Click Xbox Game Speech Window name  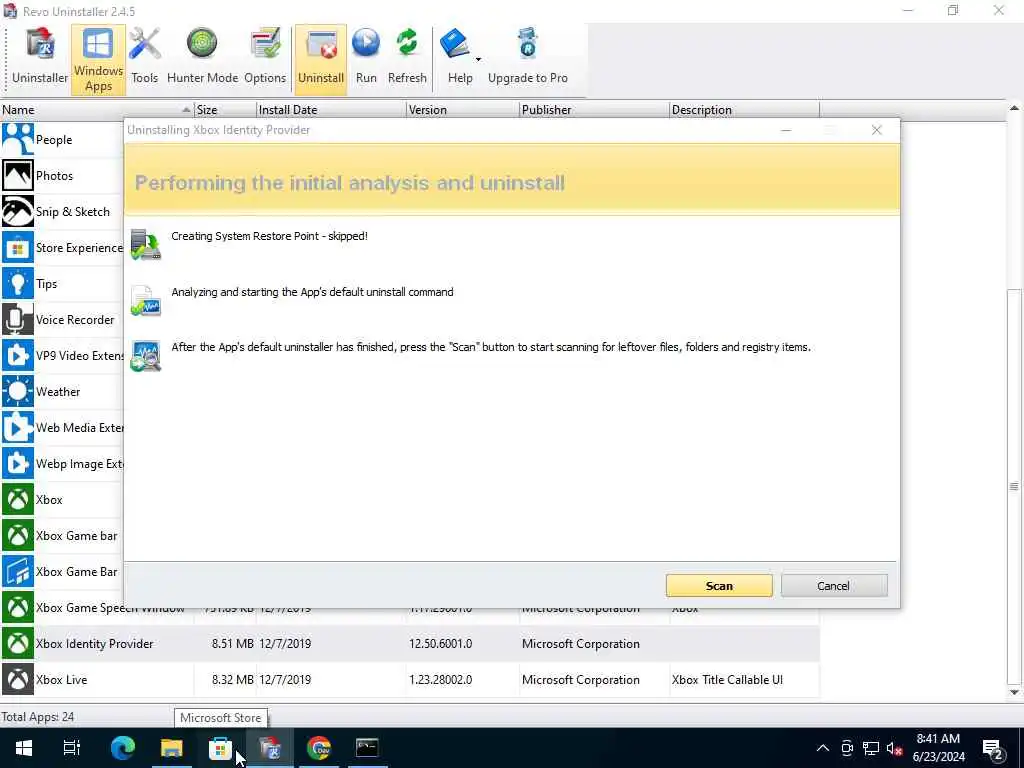click(110, 609)
